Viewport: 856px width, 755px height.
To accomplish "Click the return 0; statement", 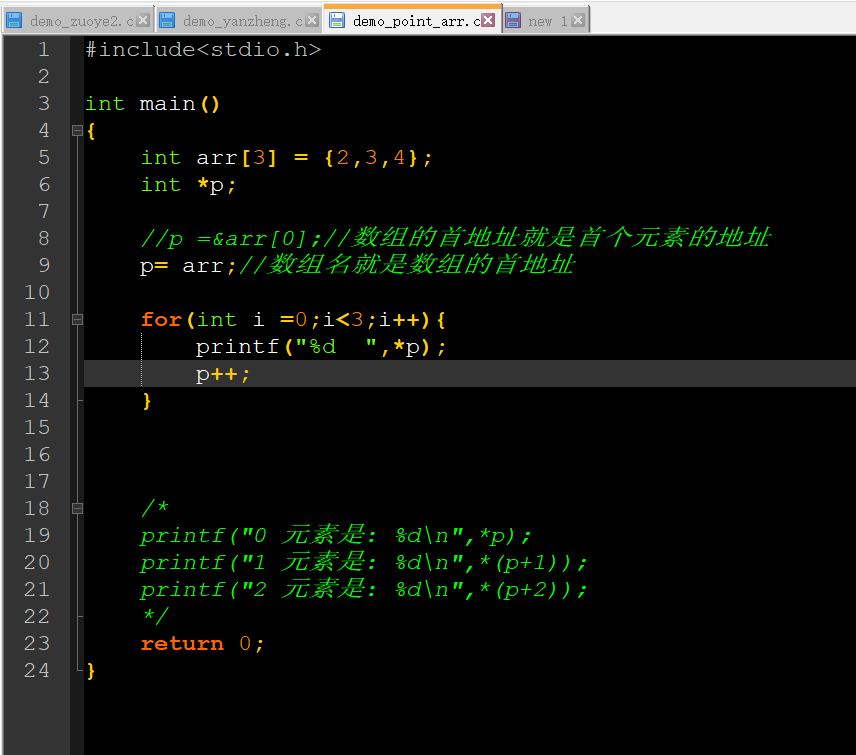I will (x=203, y=644).
